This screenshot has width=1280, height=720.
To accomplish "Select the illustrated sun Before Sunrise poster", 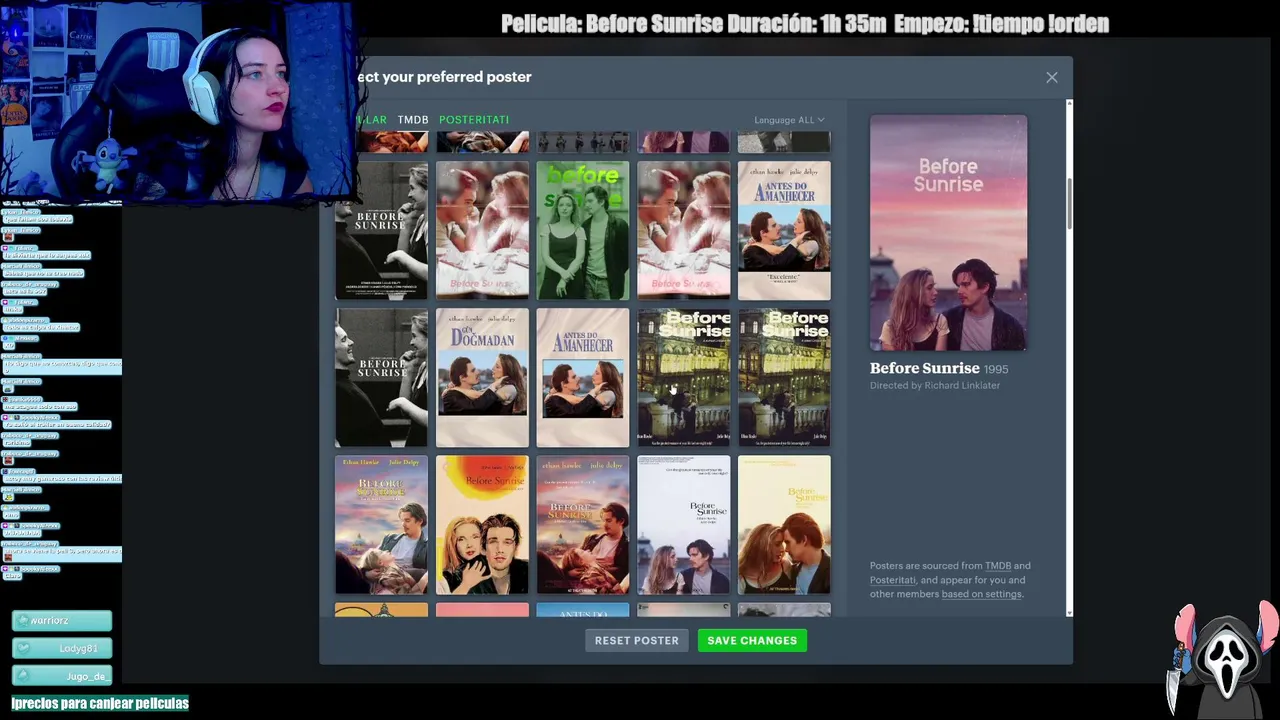I will pos(482,525).
